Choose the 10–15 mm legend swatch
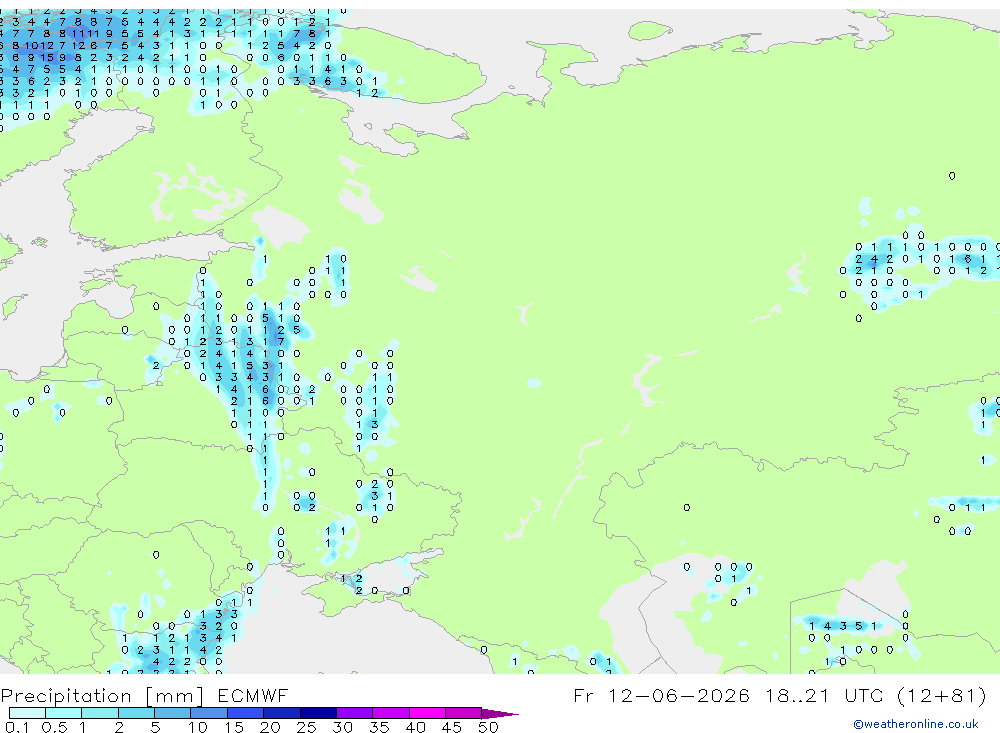The height and width of the screenshot is (733, 1000). (209, 713)
